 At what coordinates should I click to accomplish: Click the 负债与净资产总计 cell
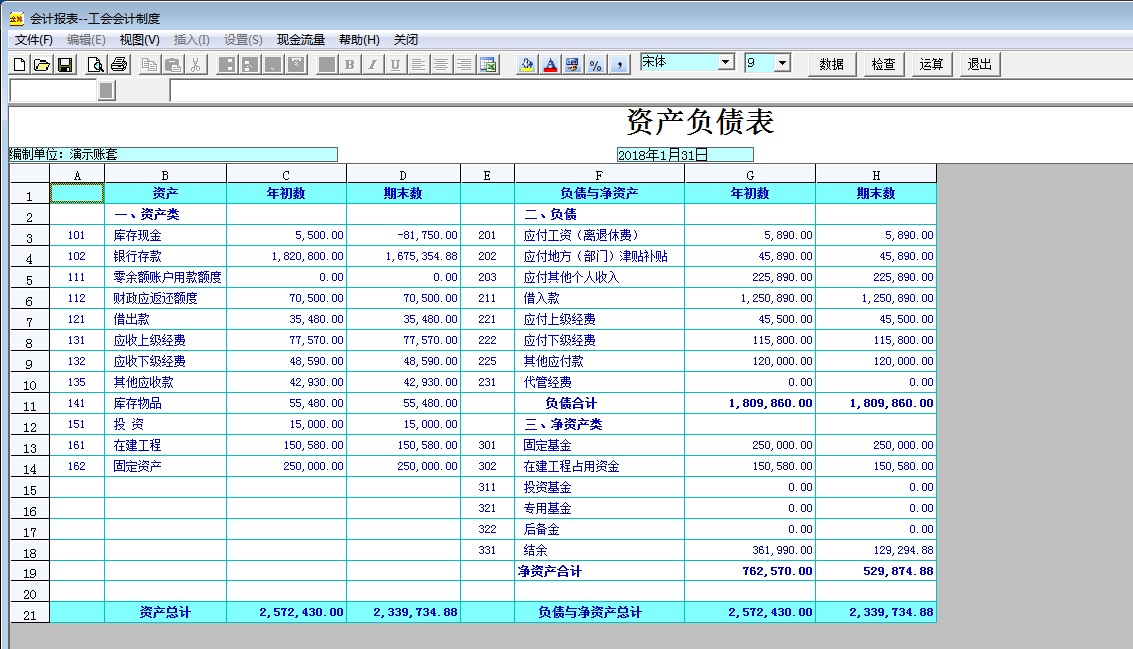pos(599,612)
